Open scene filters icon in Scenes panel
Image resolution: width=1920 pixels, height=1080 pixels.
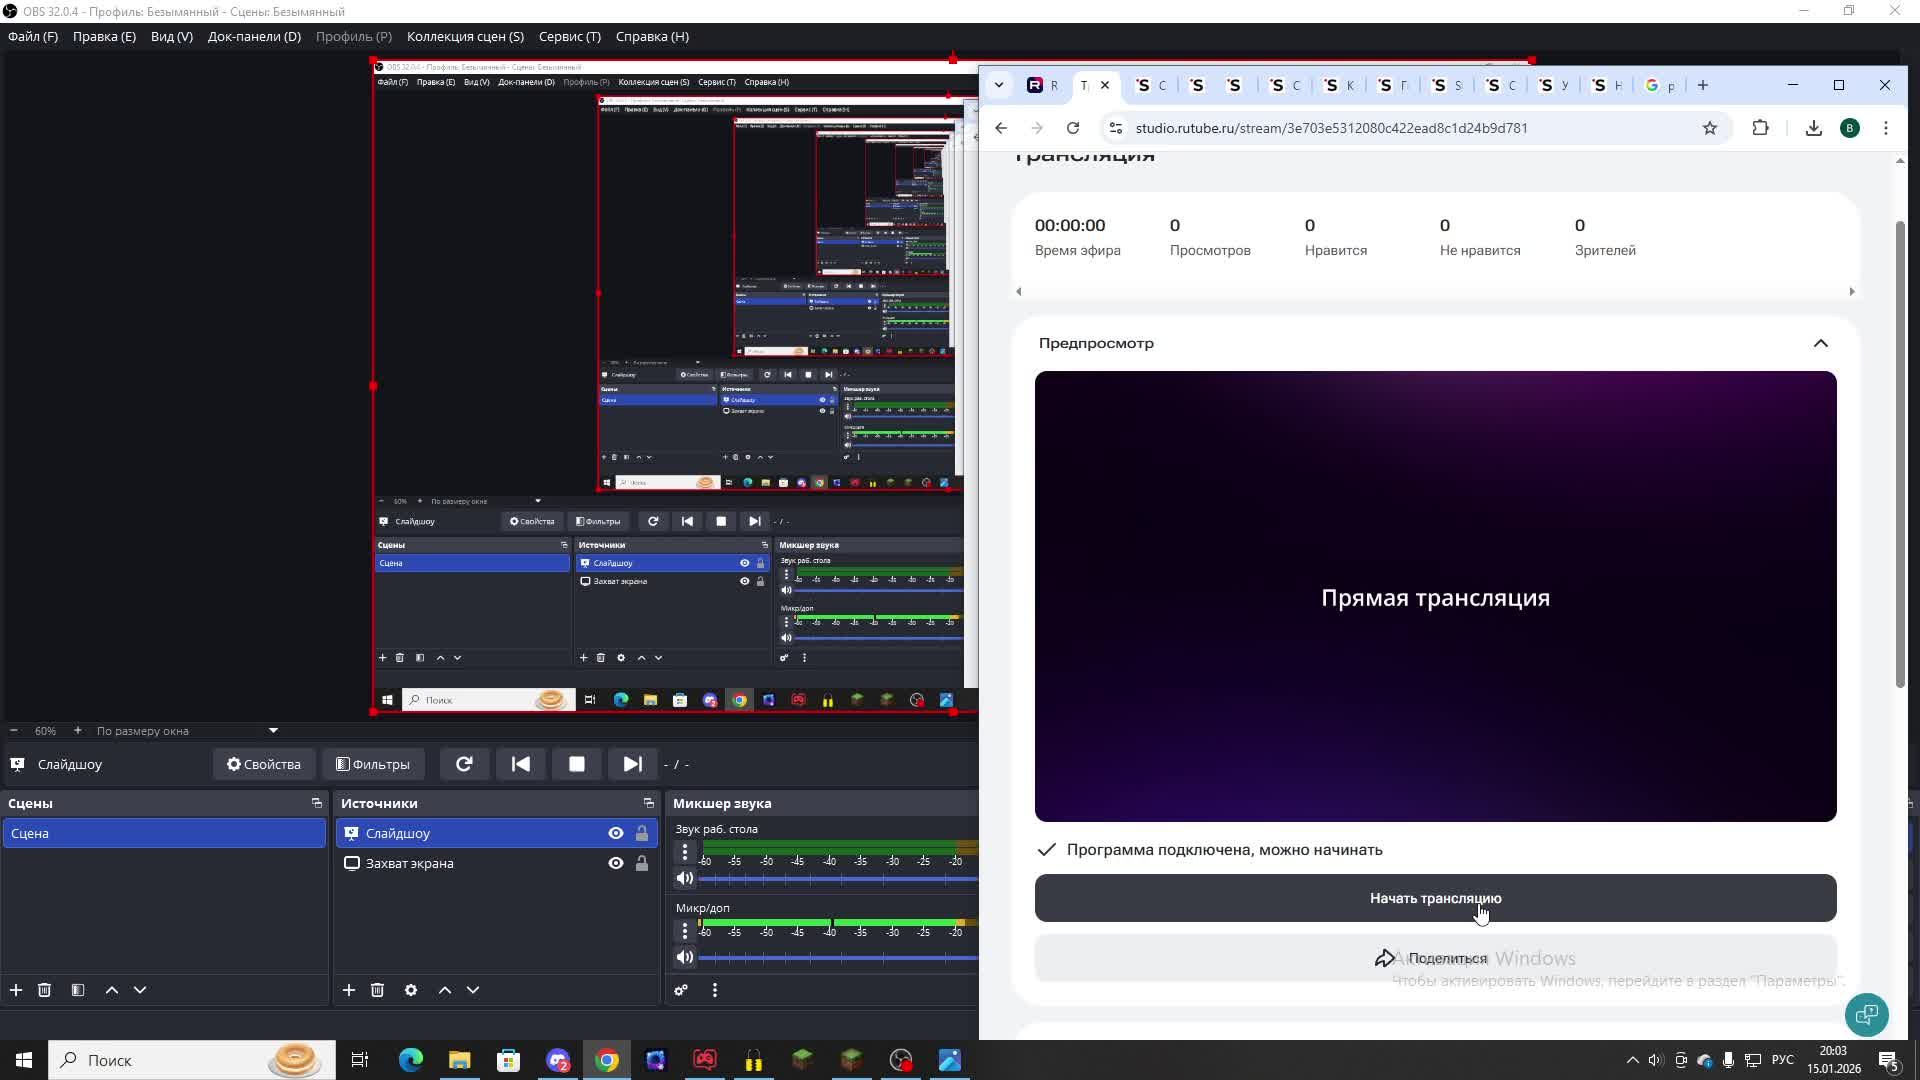click(x=78, y=990)
